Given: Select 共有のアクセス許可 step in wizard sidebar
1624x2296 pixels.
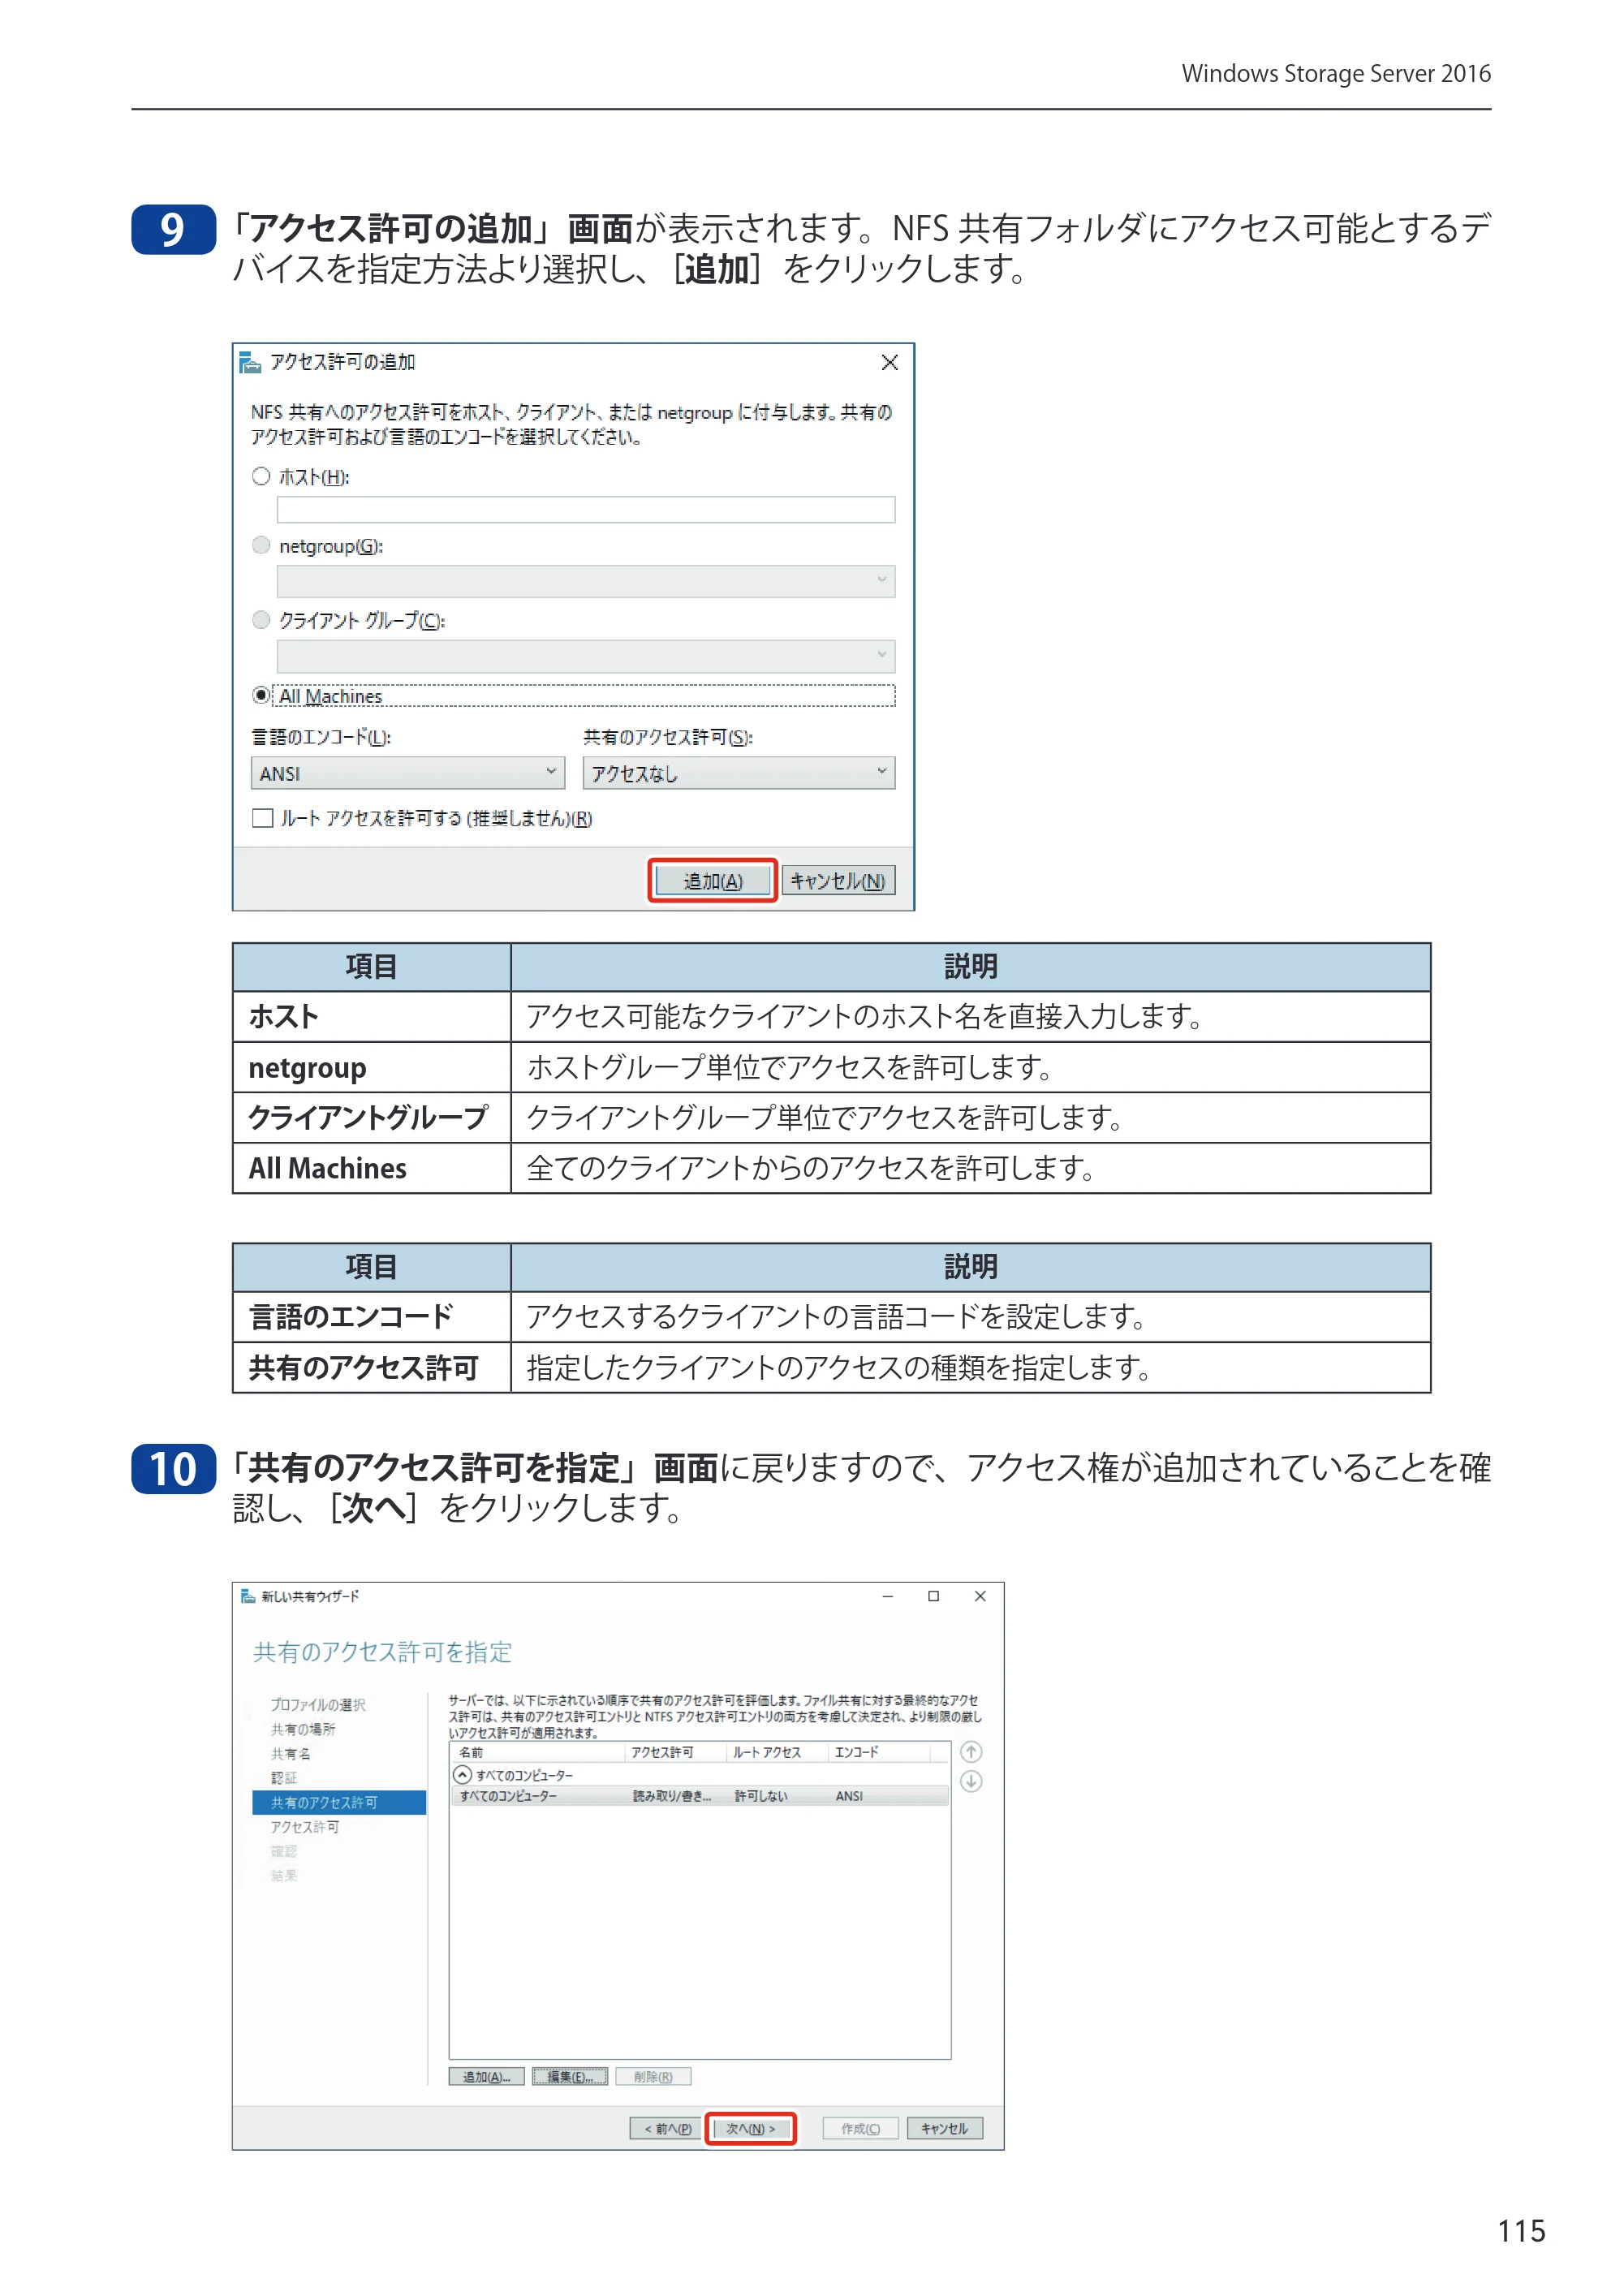Looking at the screenshot, I should [339, 1802].
